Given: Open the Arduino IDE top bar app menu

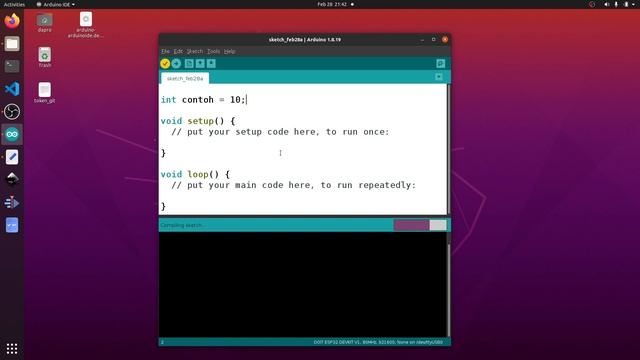Looking at the screenshot, I should 56,4.
